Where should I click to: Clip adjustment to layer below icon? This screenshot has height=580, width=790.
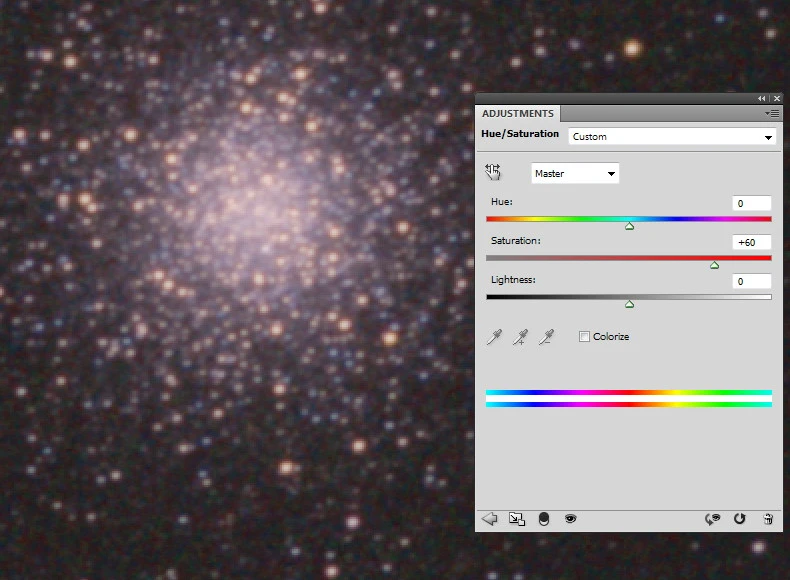(544, 519)
